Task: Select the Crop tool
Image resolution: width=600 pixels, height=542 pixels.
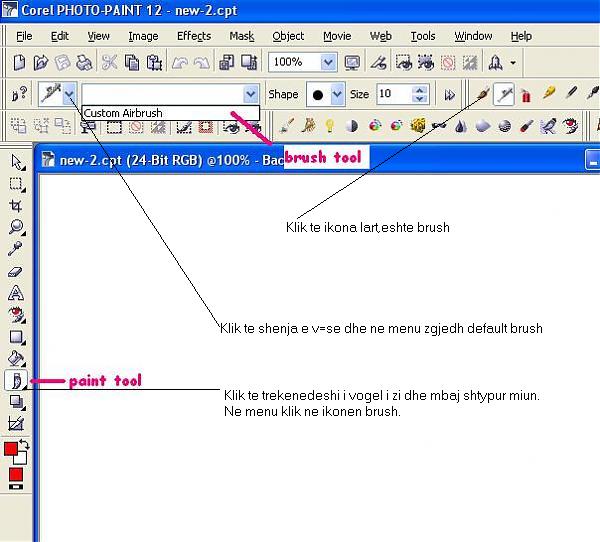Action: (x=16, y=206)
